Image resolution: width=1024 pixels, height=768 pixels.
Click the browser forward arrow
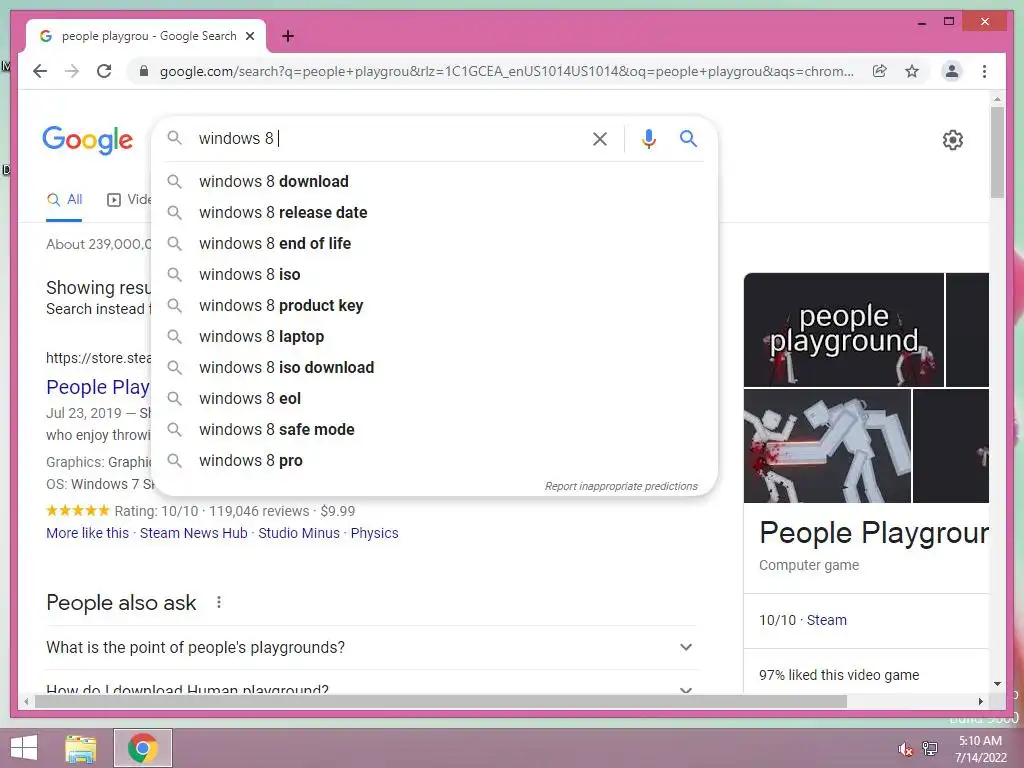[72, 71]
